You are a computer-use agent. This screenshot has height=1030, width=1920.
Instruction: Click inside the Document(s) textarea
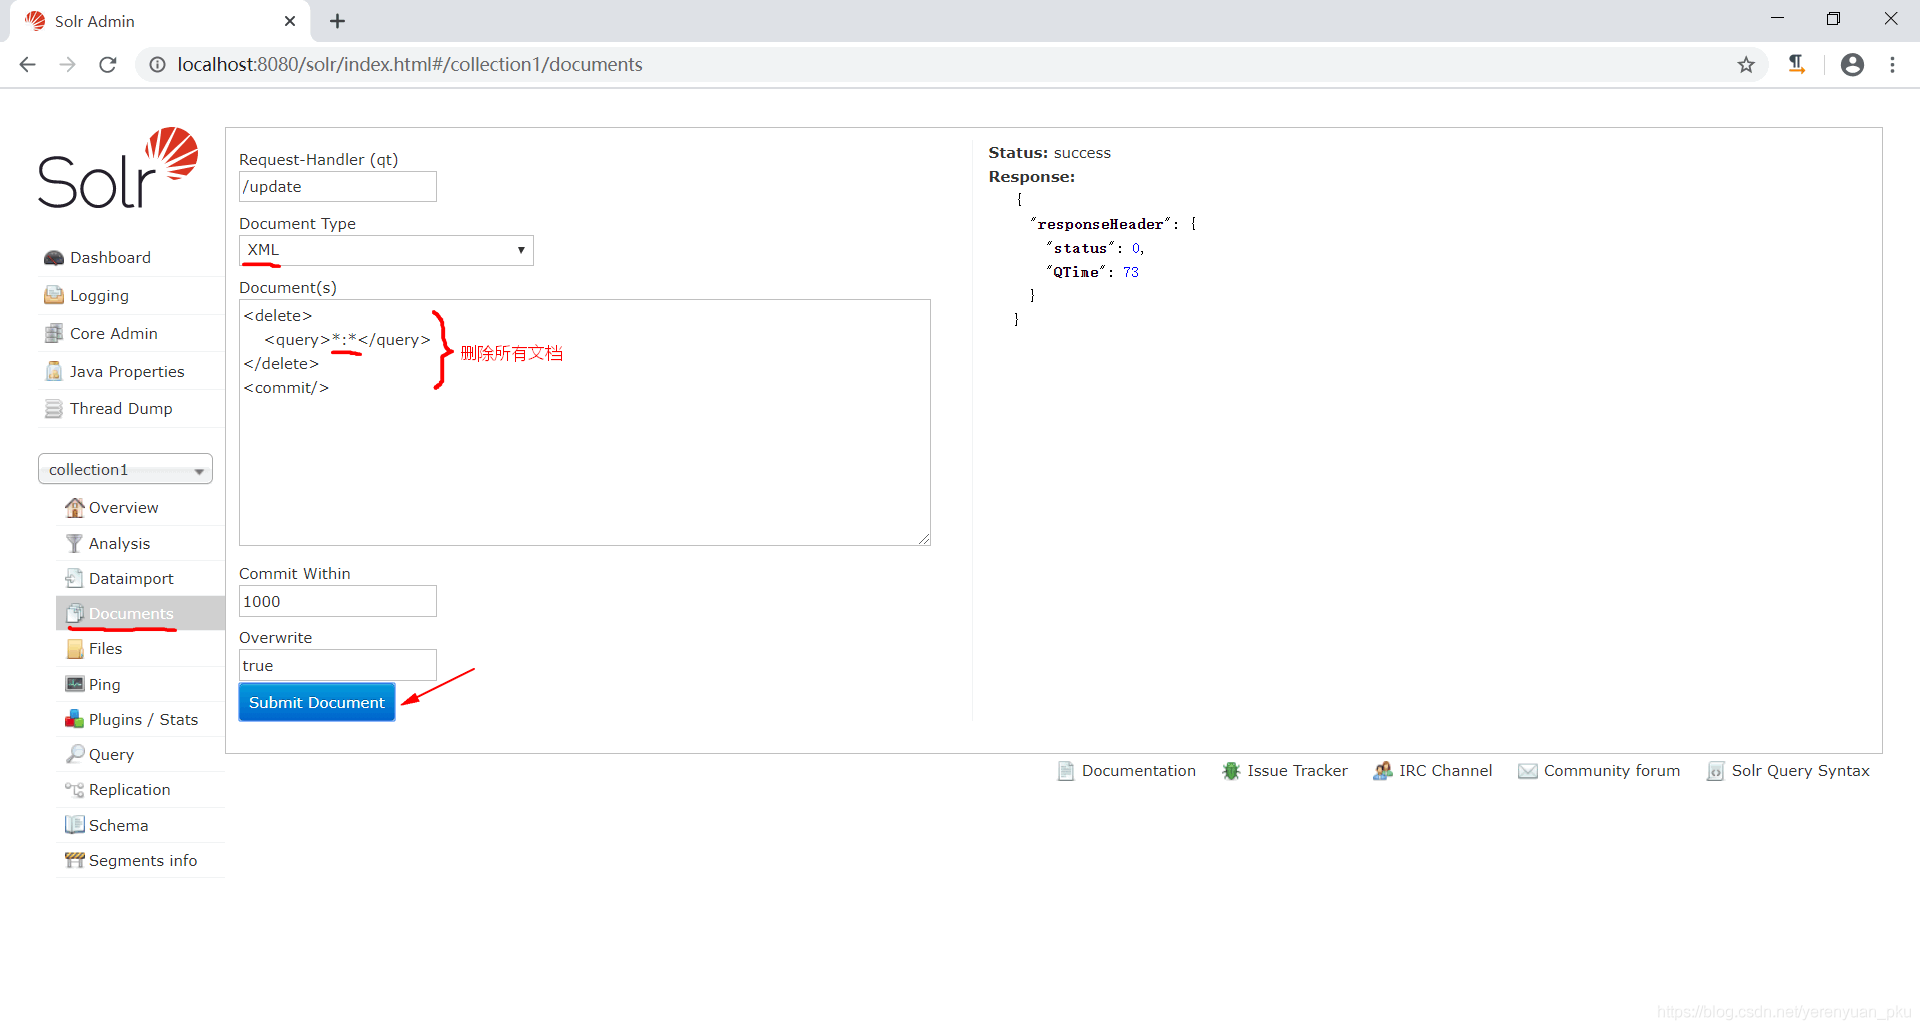(x=585, y=423)
